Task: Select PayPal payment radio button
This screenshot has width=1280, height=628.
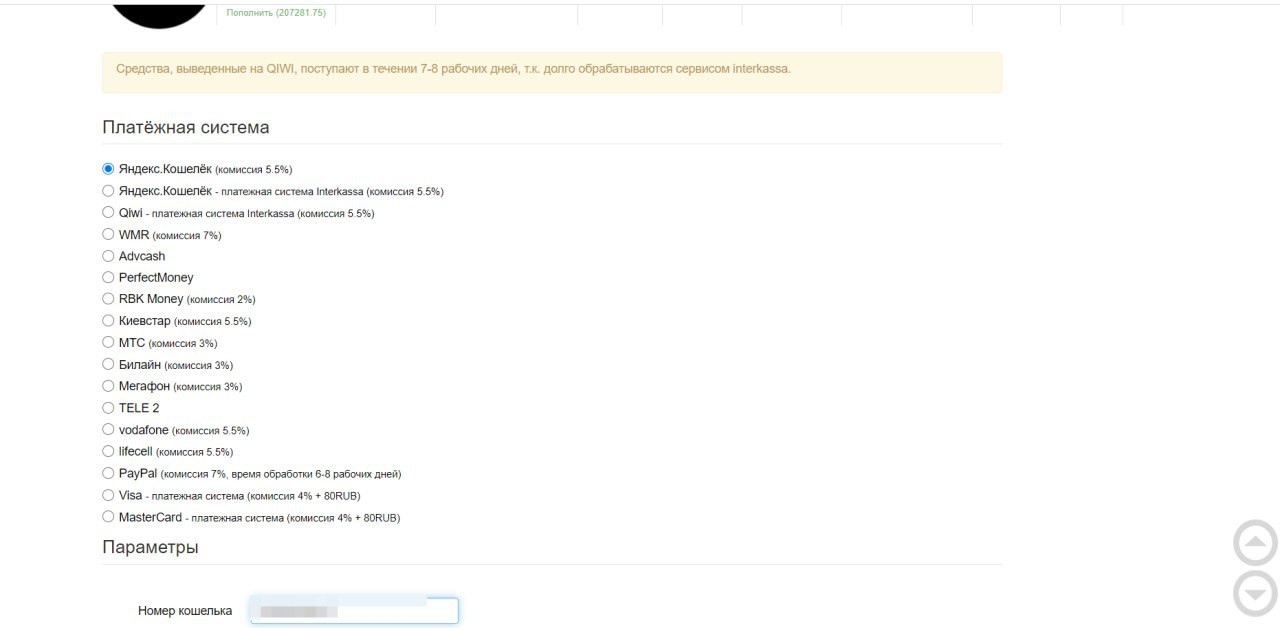Action: coord(108,473)
